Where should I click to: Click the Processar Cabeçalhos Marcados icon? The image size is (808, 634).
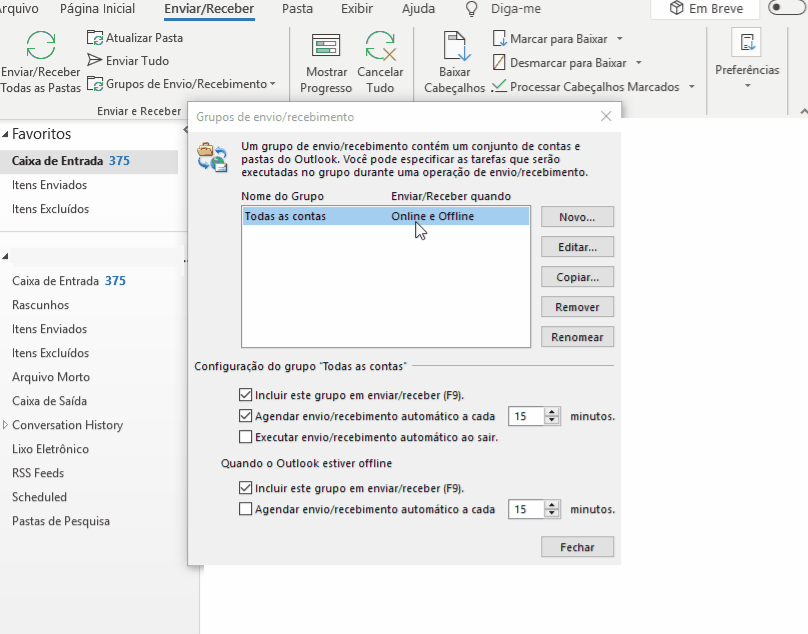click(499, 86)
